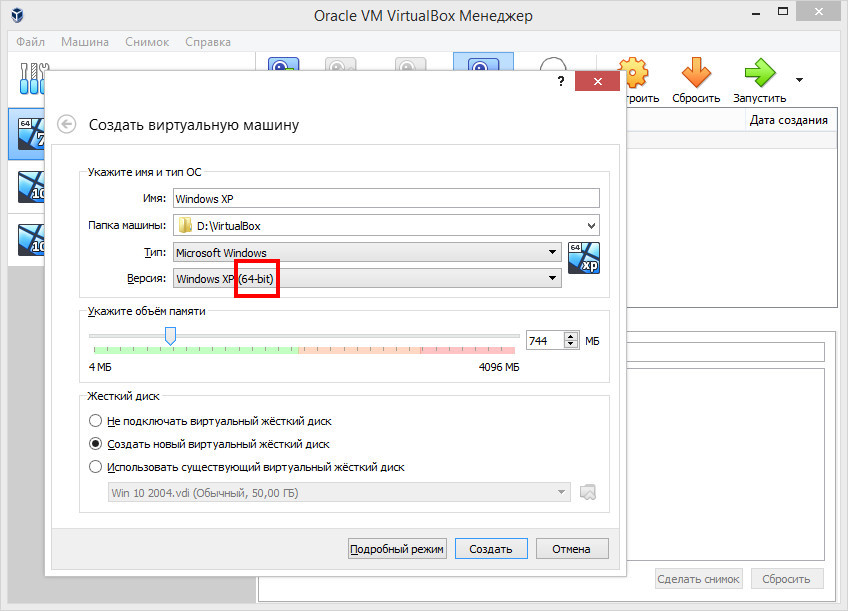The height and width of the screenshot is (611, 848).
Task: Click the Создать виртуальную машину heading
Action: [194, 125]
